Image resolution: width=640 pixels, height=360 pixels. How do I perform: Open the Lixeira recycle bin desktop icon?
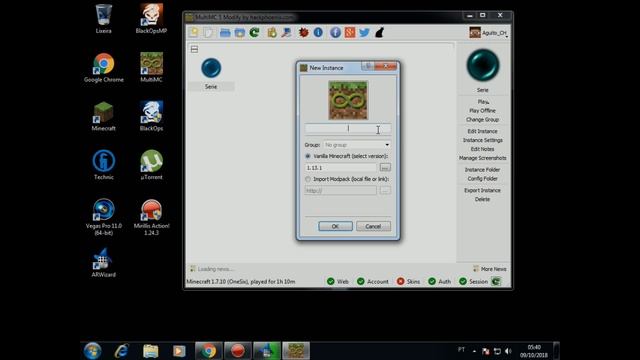coord(104,19)
